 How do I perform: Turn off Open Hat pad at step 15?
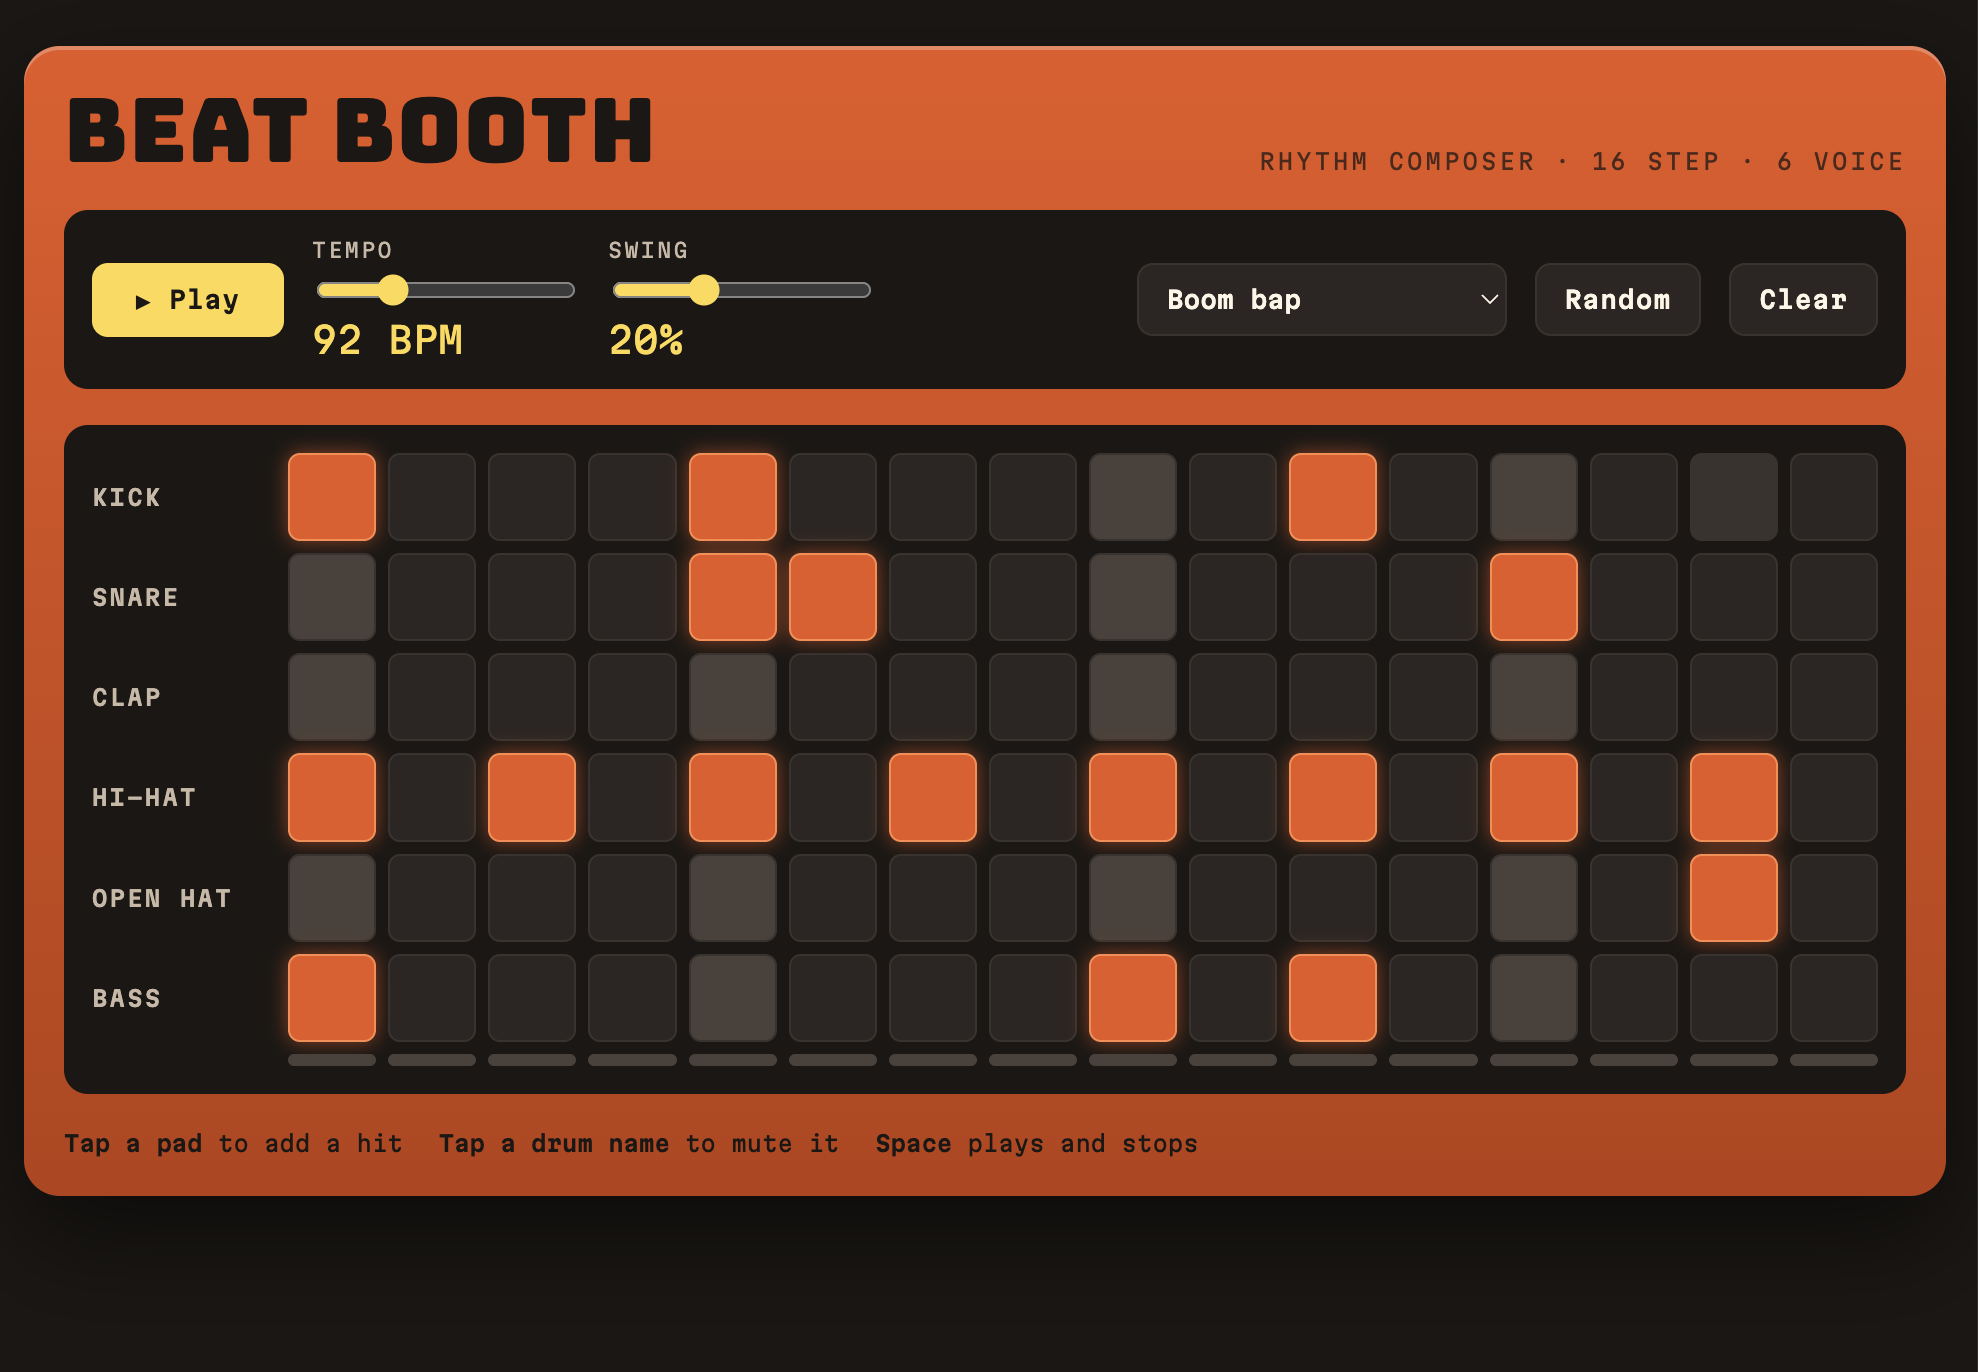point(1734,898)
